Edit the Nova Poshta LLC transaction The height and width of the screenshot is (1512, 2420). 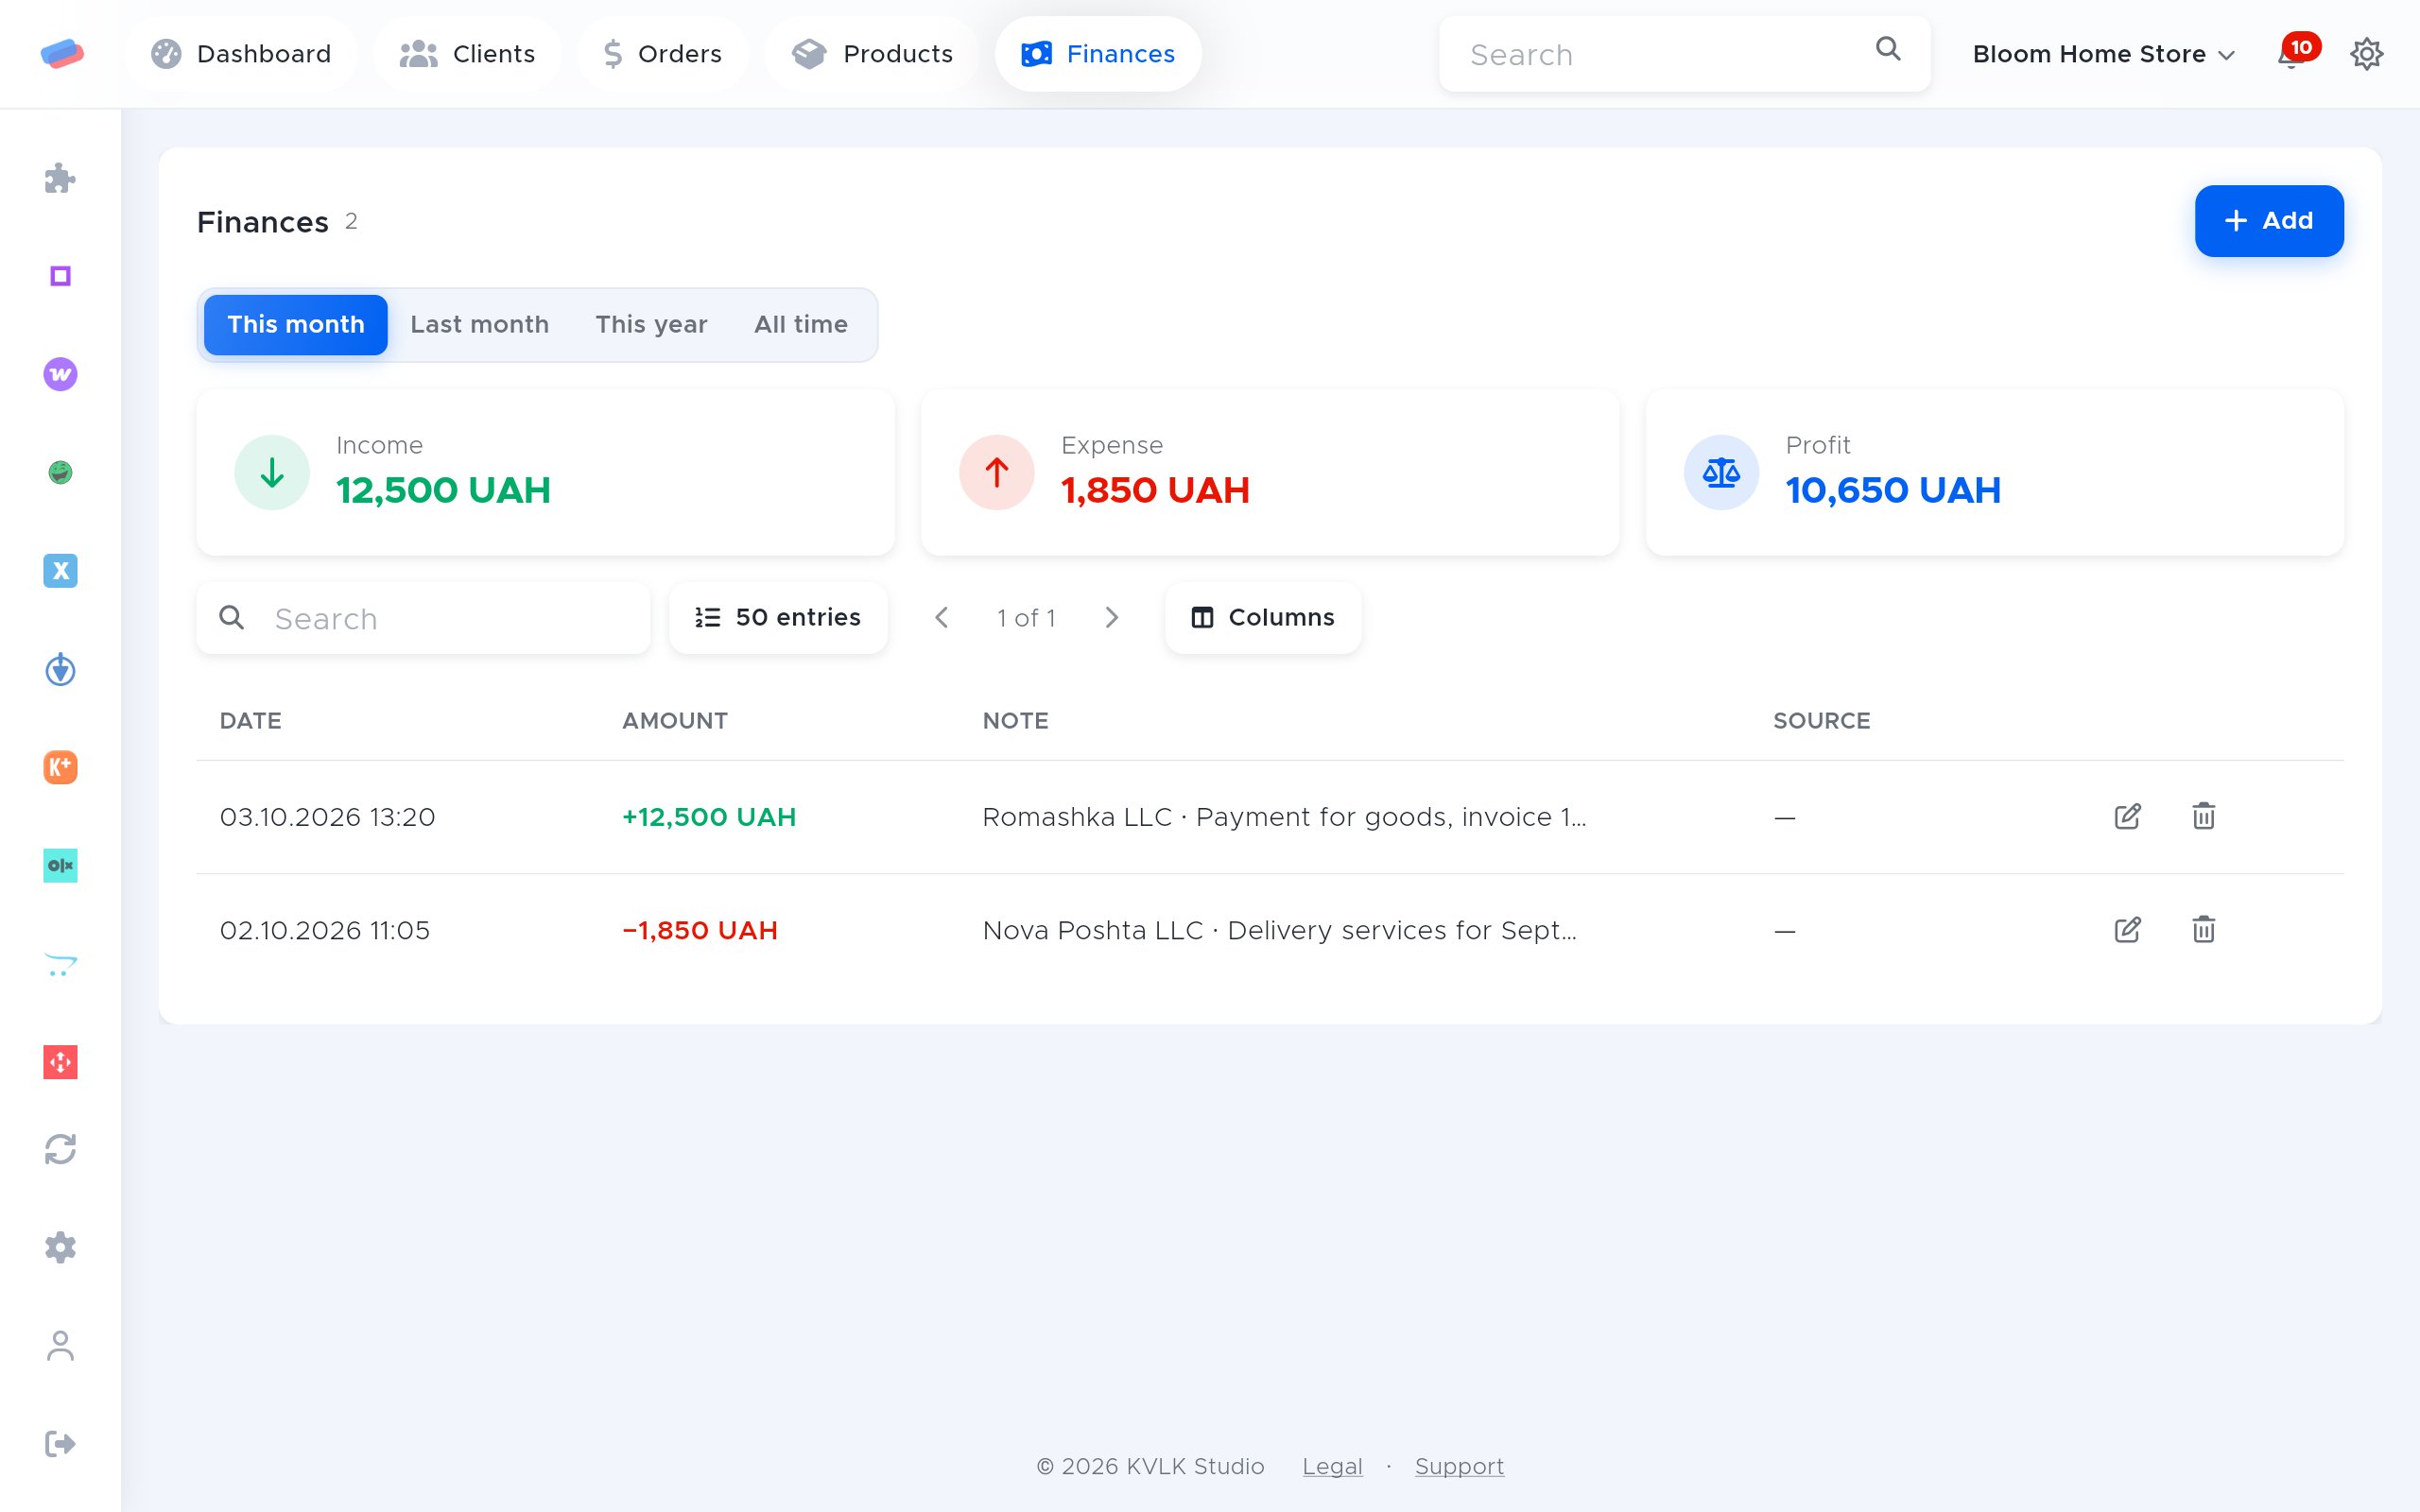(2128, 930)
